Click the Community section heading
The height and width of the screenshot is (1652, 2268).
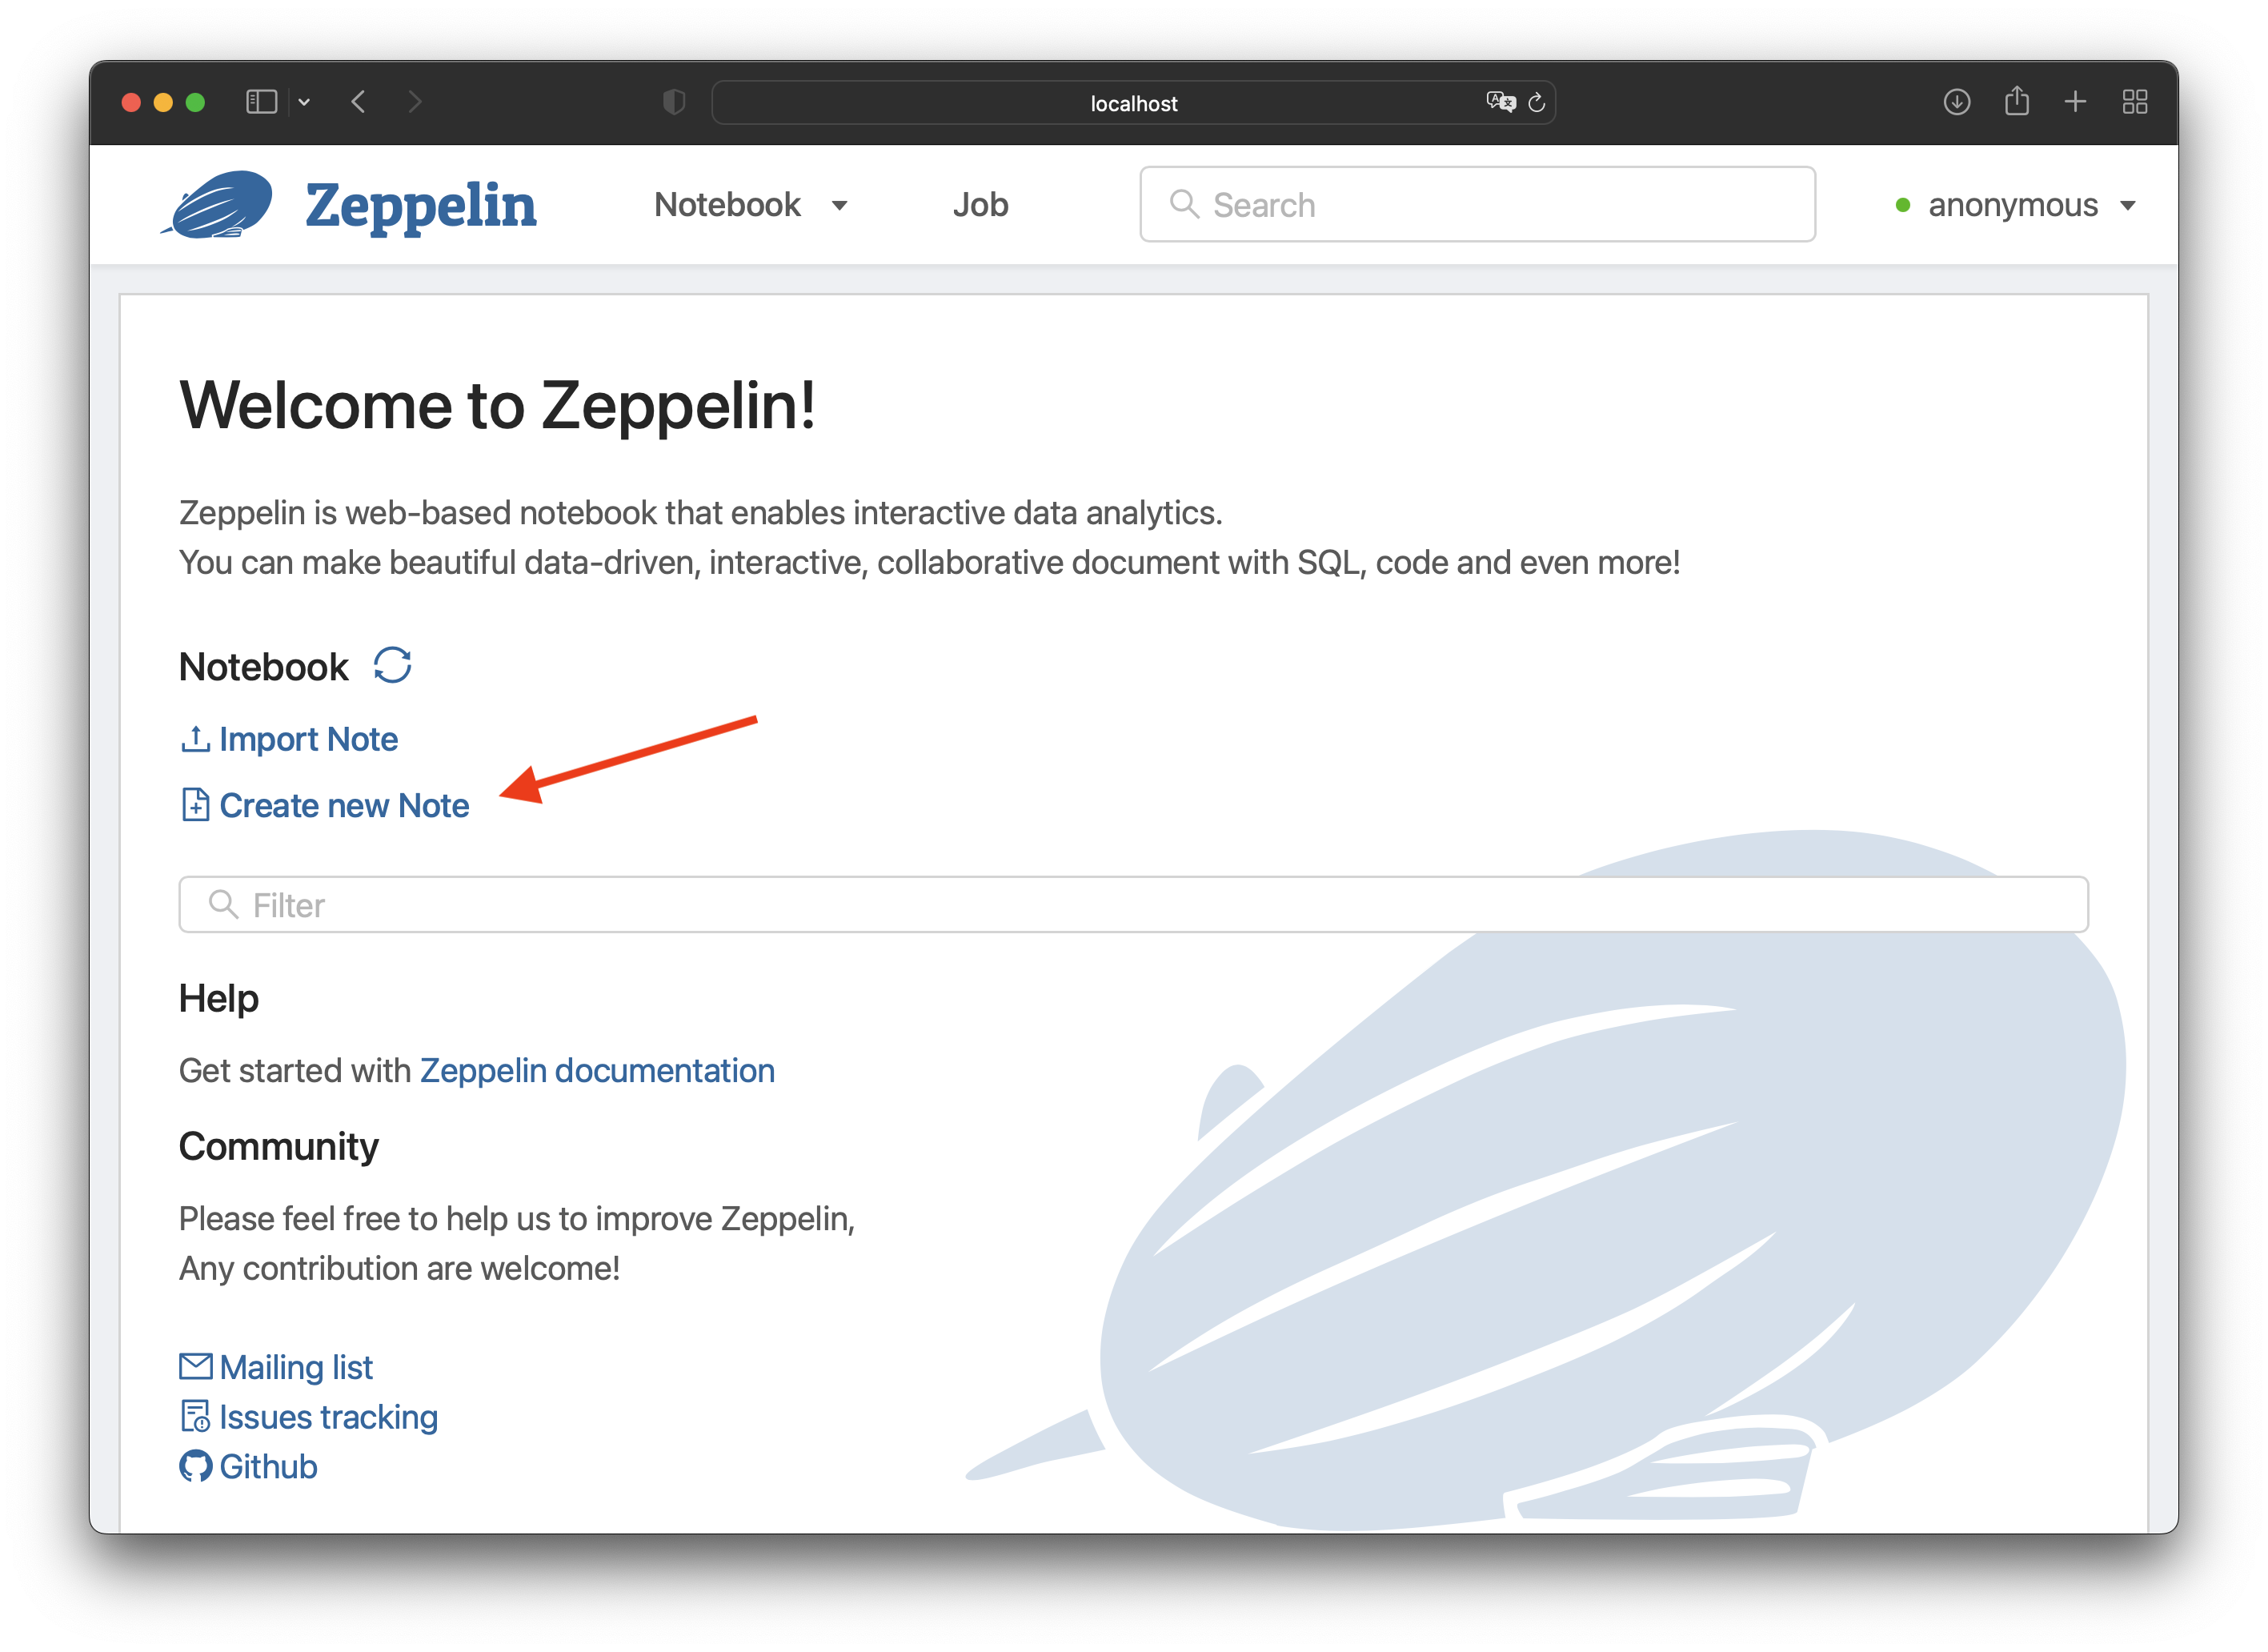[x=279, y=1146]
